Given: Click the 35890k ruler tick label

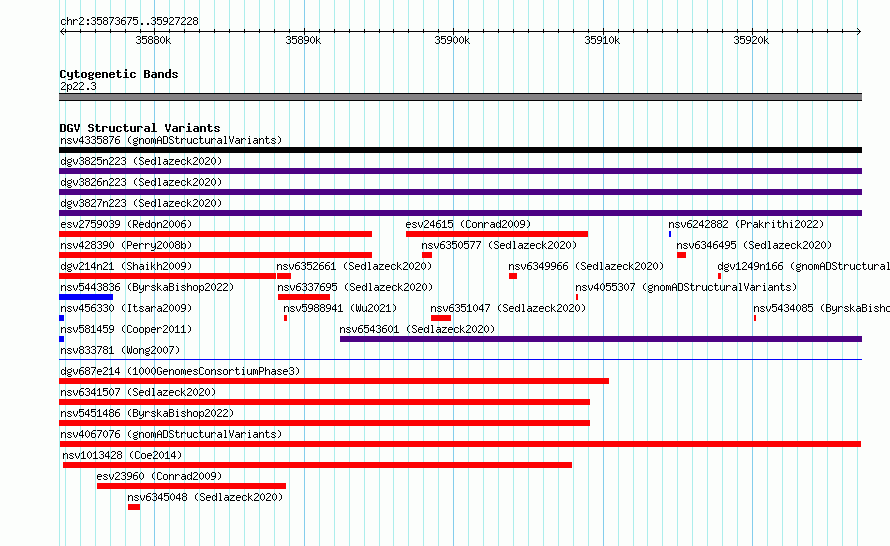Looking at the screenshot, I should click(303, 40).
